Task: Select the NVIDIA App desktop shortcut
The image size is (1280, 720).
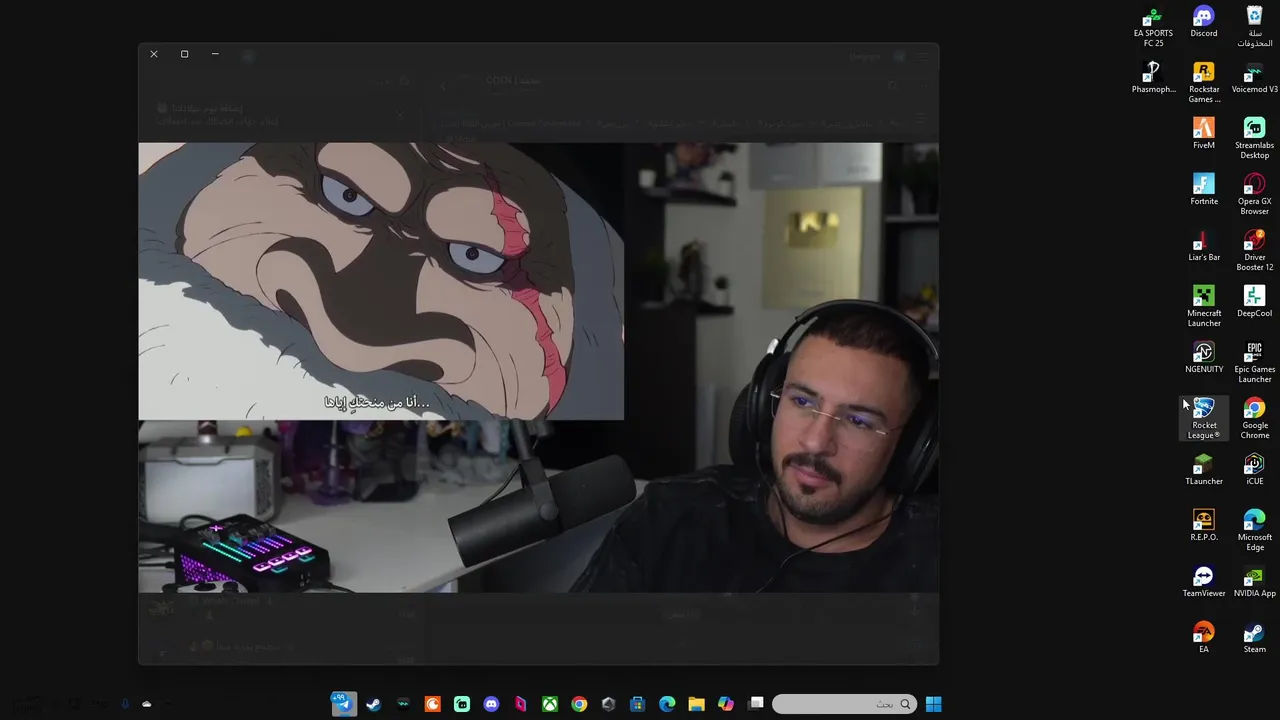Action: pos(1255,582)
